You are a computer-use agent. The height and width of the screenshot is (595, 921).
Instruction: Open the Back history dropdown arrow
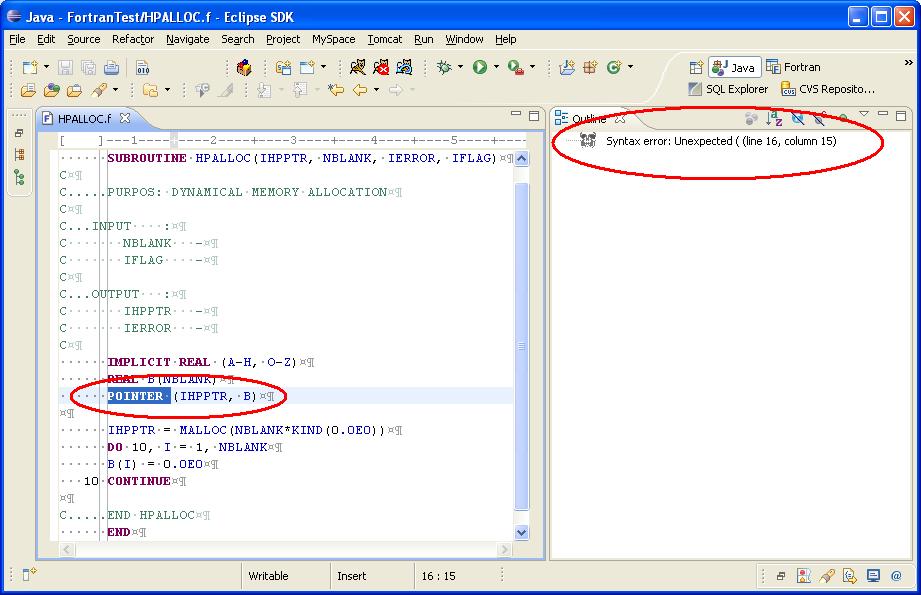click(x=377, y=89)
